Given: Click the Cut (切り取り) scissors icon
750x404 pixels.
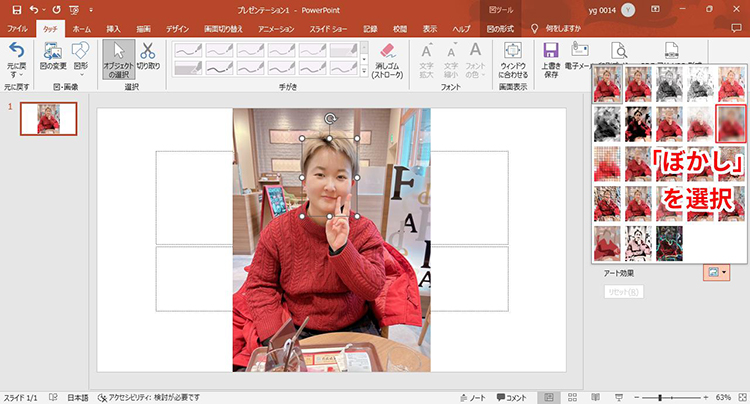Looking at the screenshot, I should click(x=147, y=58).
